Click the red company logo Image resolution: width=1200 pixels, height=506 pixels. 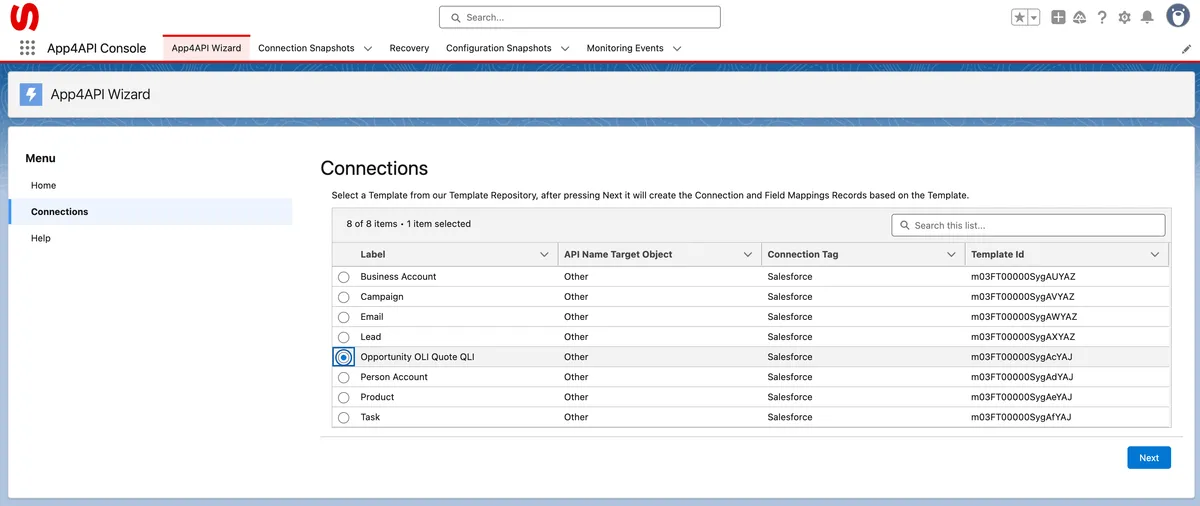coord(24,17)
